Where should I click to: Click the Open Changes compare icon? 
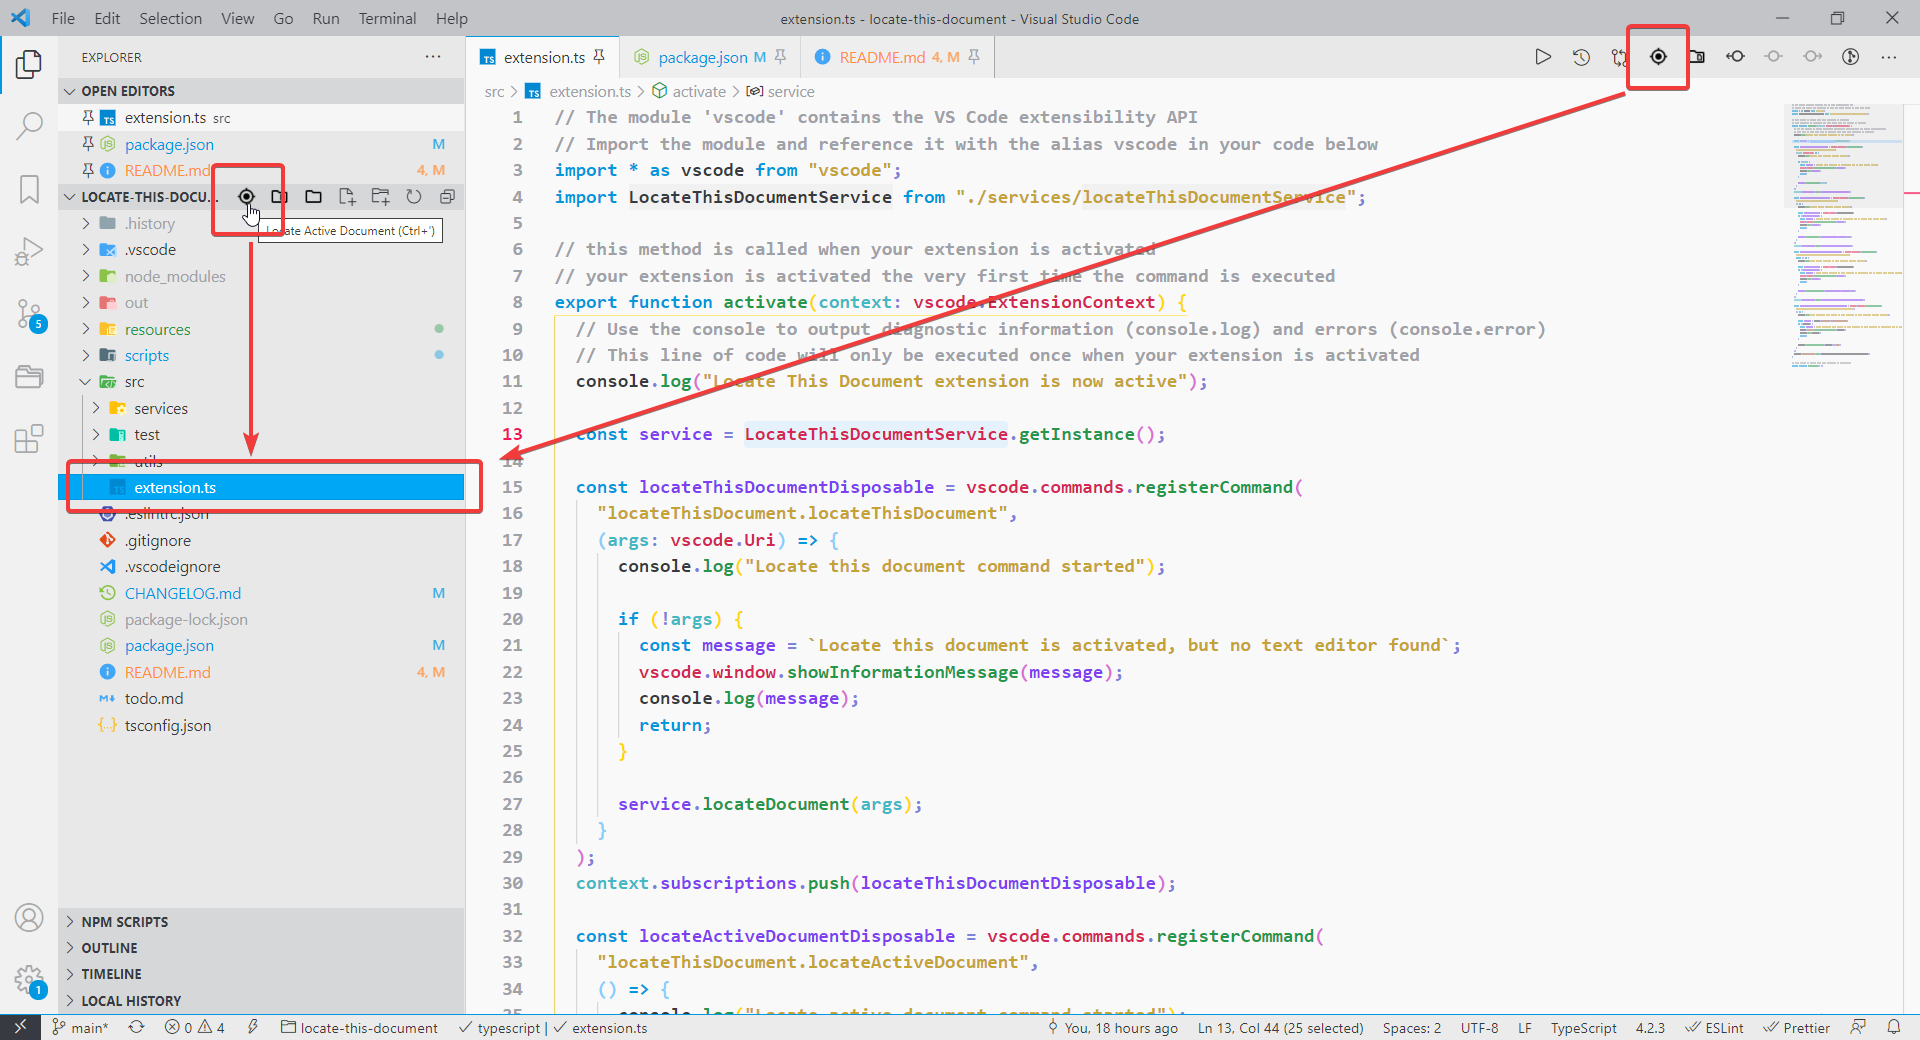(1619, 57)
